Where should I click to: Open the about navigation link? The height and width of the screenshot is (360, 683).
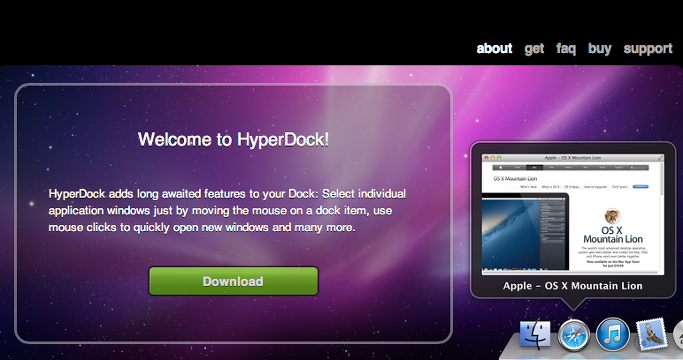coord(494,48)
